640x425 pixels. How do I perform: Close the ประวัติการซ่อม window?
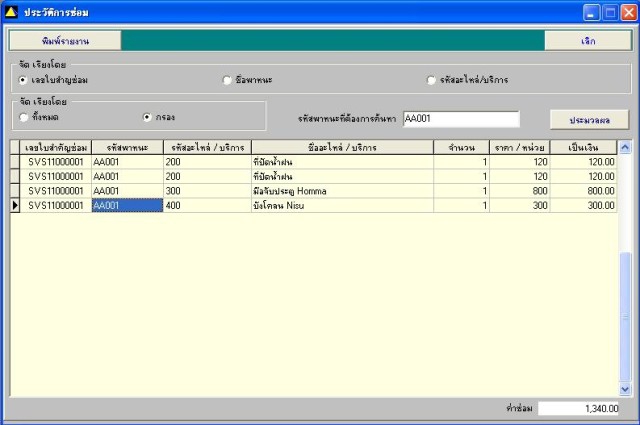pos(629,13)
